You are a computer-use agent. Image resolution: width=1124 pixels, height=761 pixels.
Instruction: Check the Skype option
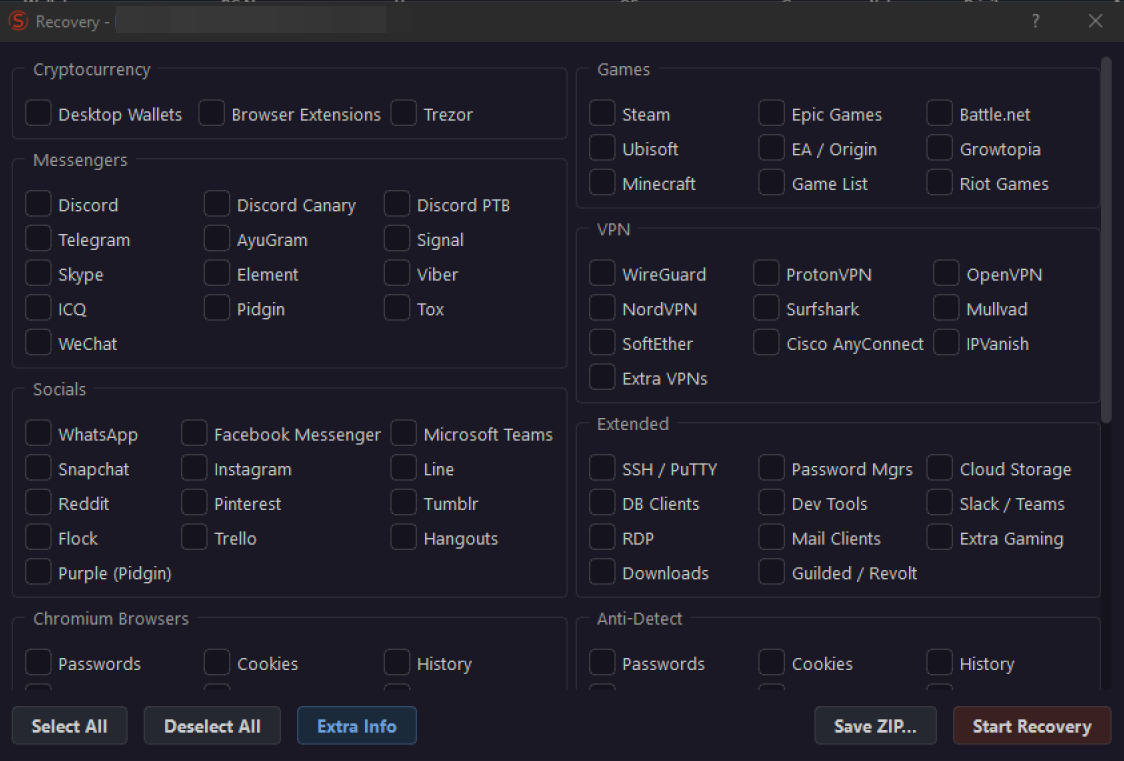coord(38,273)
